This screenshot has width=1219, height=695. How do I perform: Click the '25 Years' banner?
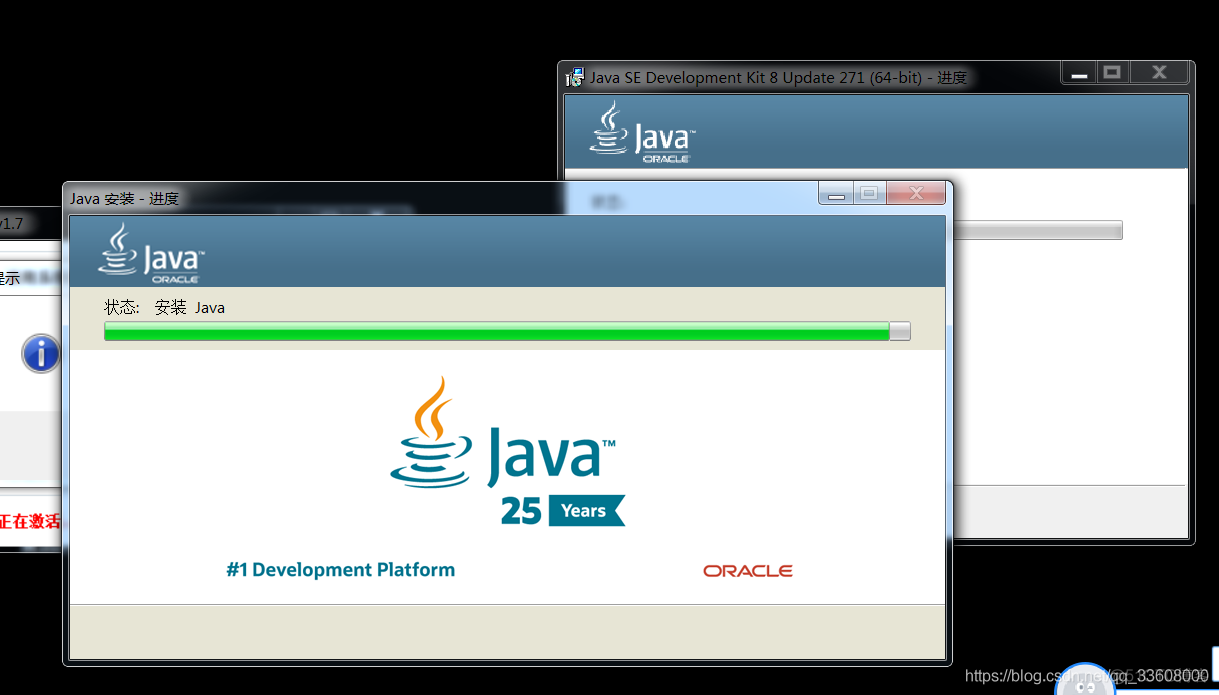pyautogui.click(x=563, y=511)
